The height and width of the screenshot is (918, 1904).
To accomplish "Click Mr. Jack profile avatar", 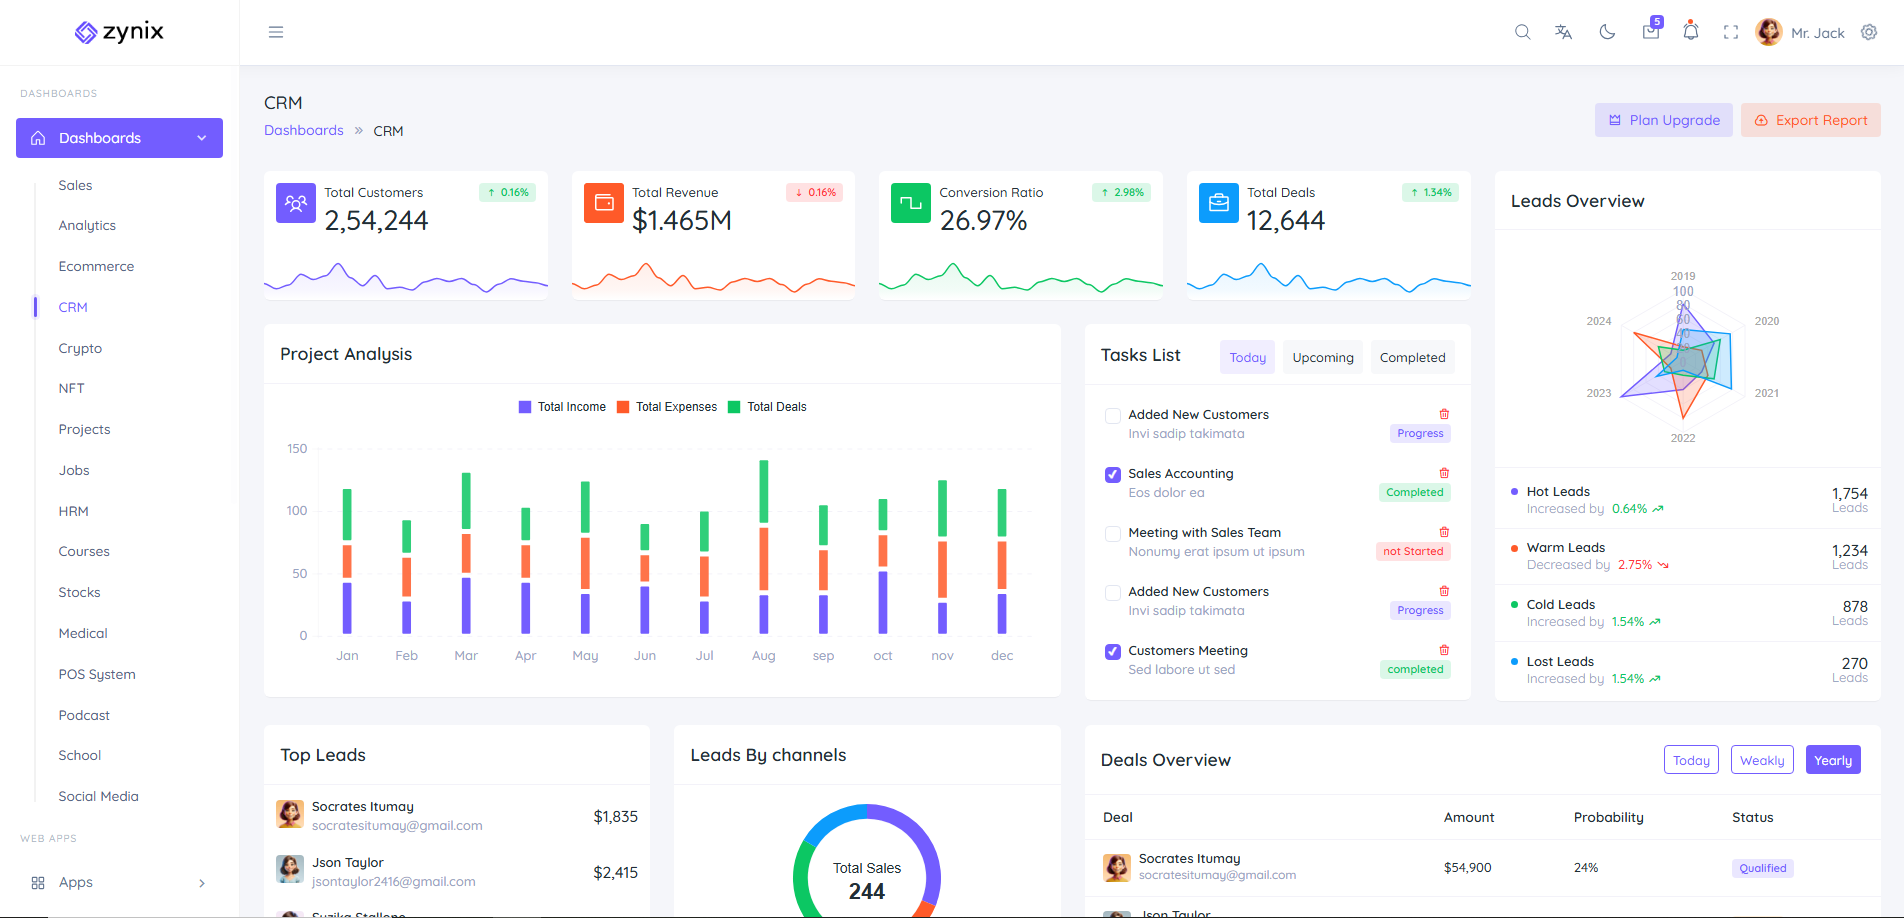I will tap(1769, 32).
